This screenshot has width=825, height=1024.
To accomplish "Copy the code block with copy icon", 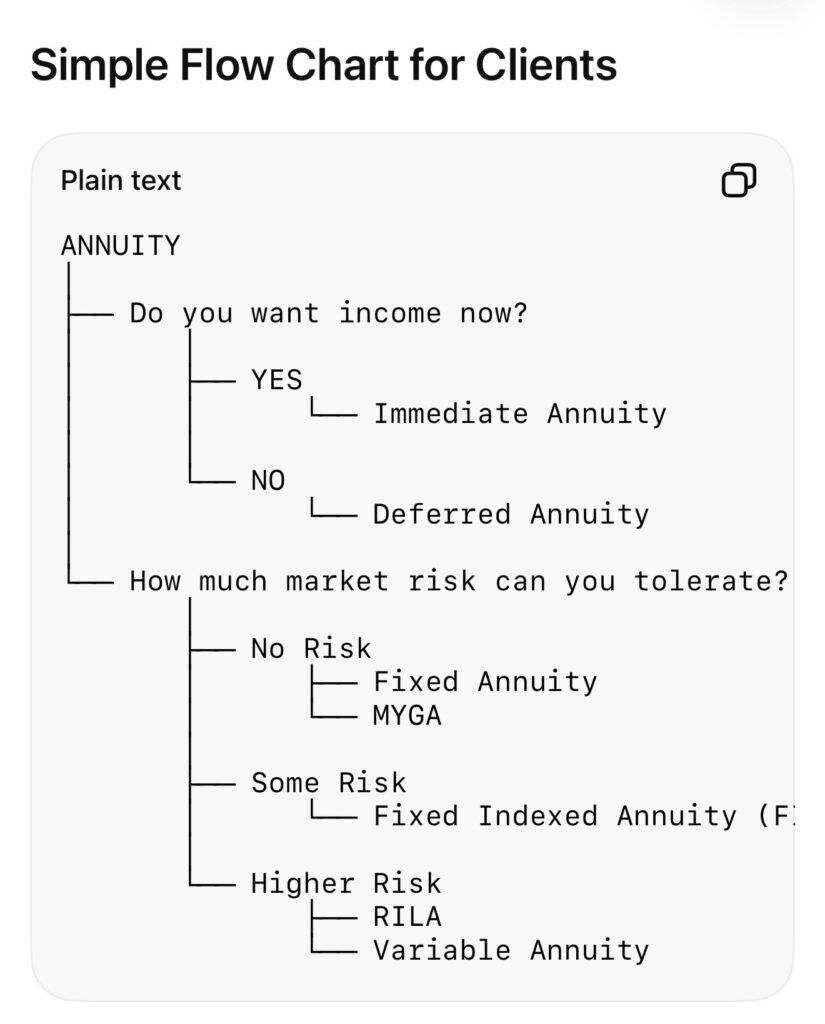I will [739, 180].
